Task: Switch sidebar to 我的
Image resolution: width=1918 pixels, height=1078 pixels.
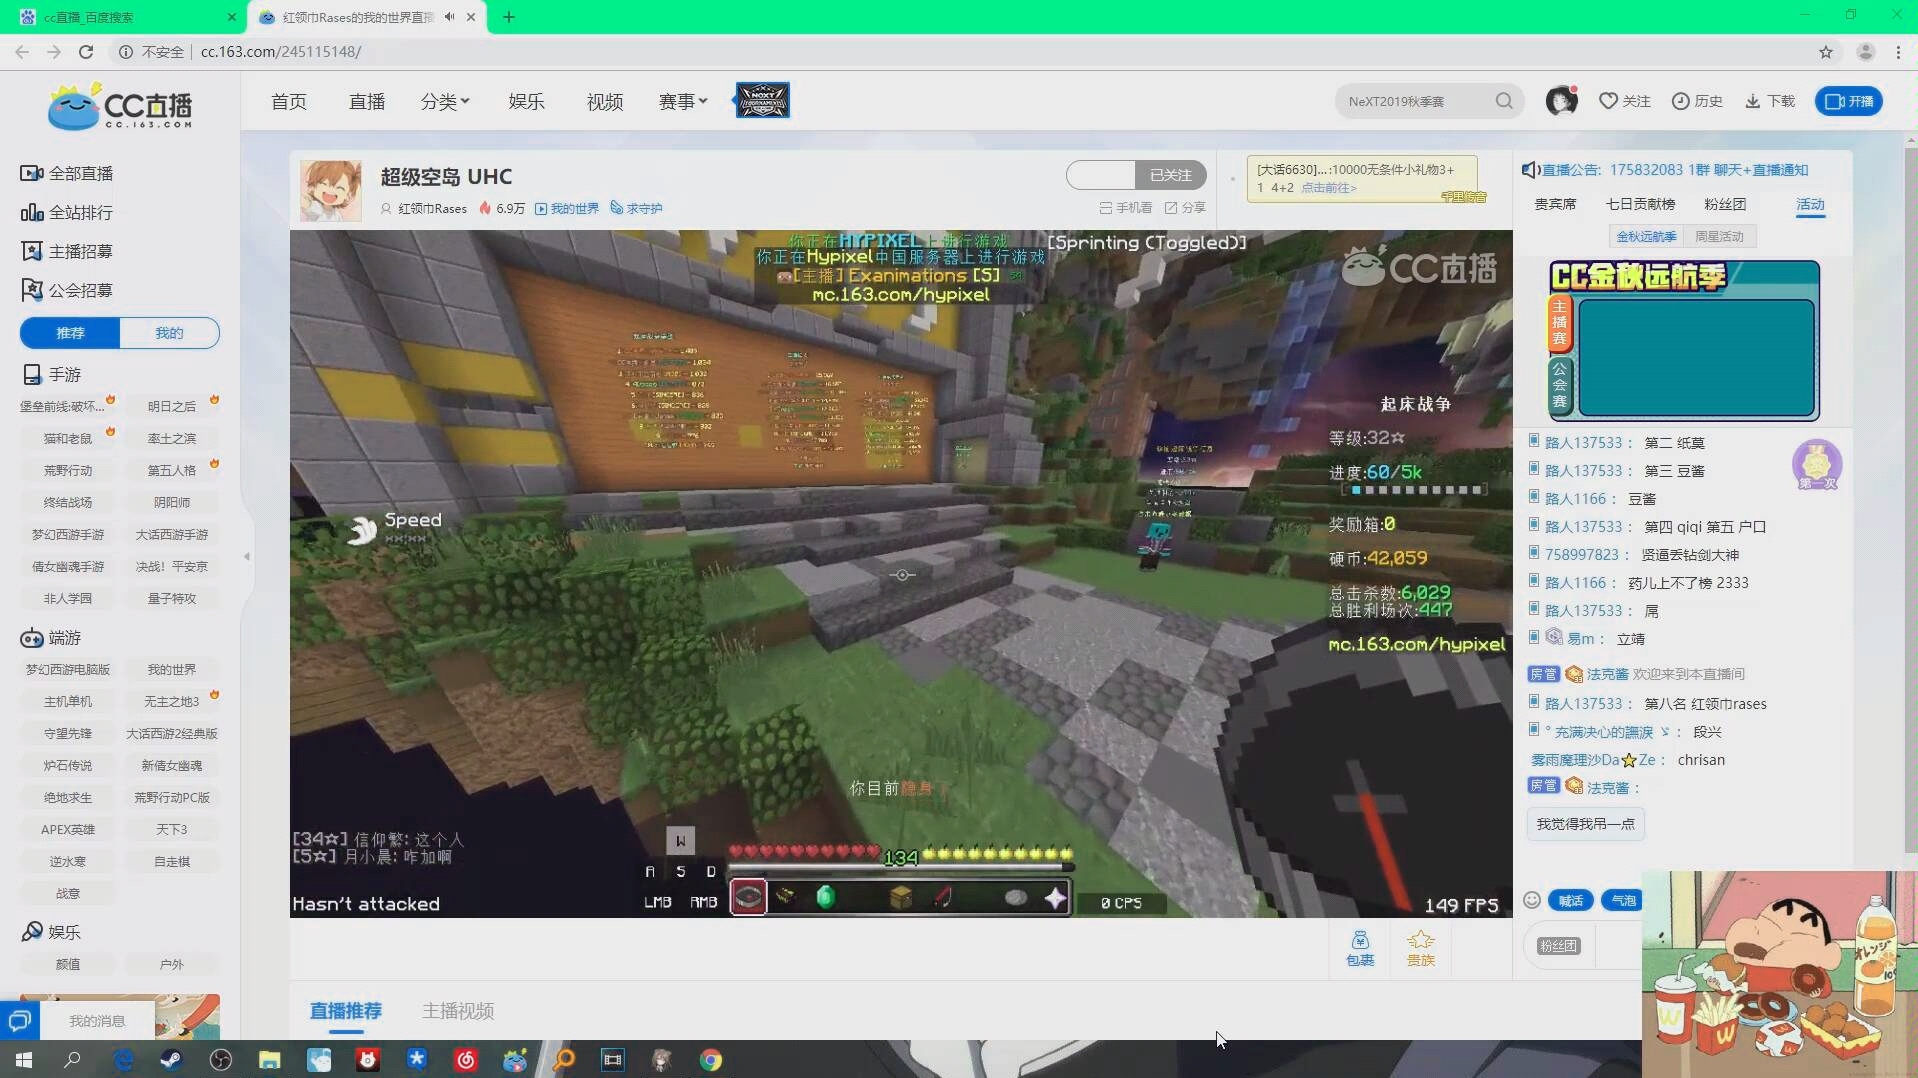Action: pyautogui.click(x=169, y=333)
